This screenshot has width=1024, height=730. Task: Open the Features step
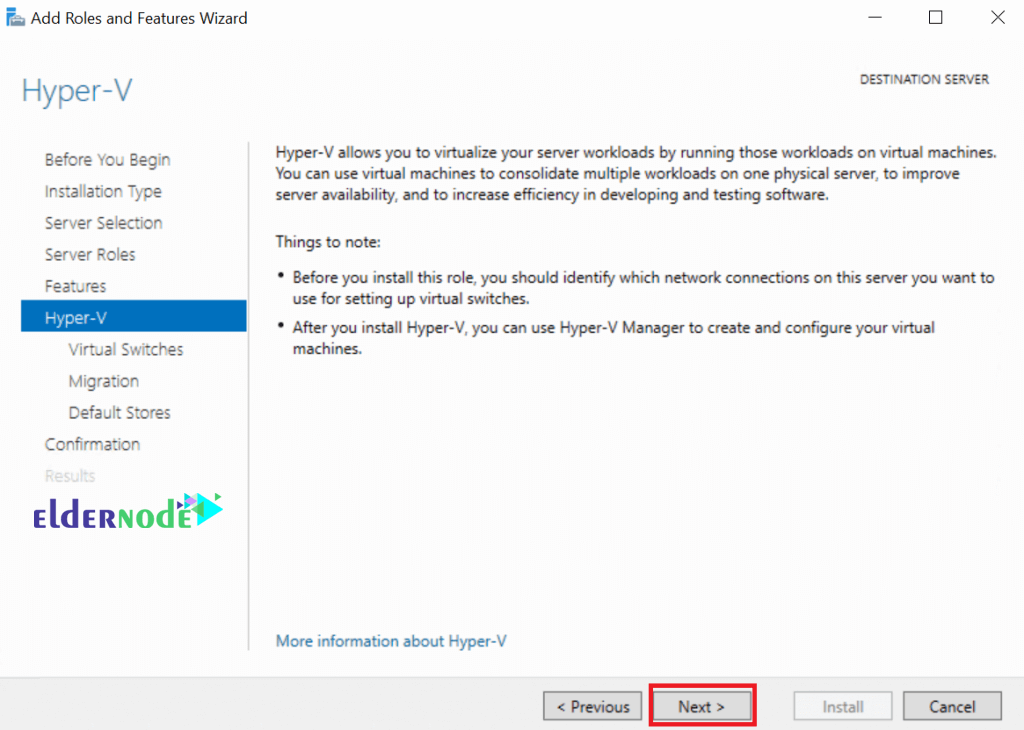click(x=75, y=286)
